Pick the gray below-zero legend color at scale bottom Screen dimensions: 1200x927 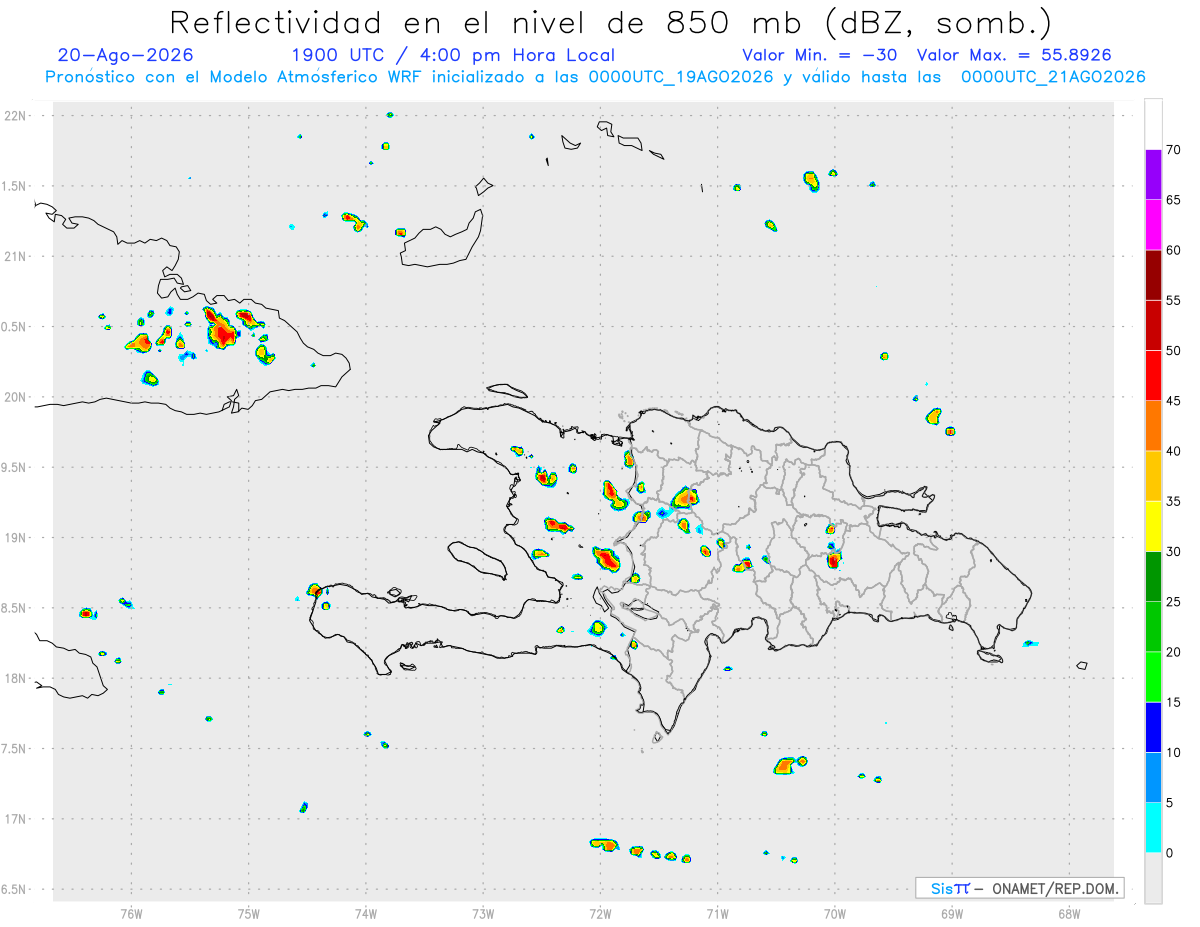(x=1153, y=878)
